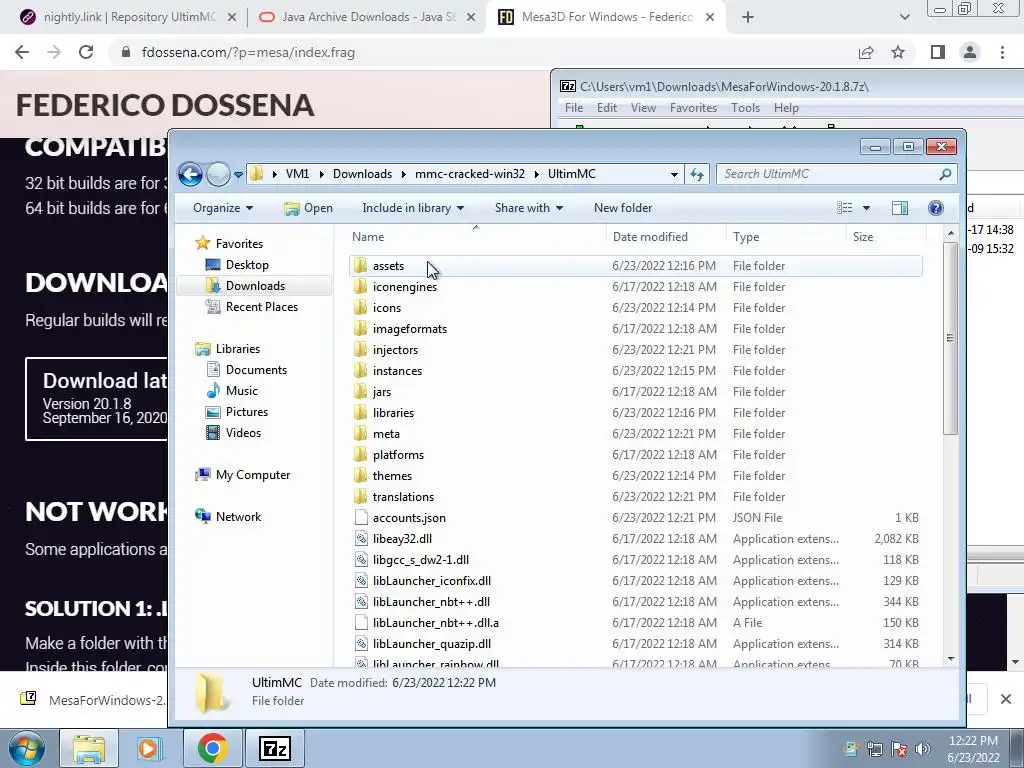Select the injectors folder
The width and height of the screenshot is (1024, 768).
click(395, 349)
